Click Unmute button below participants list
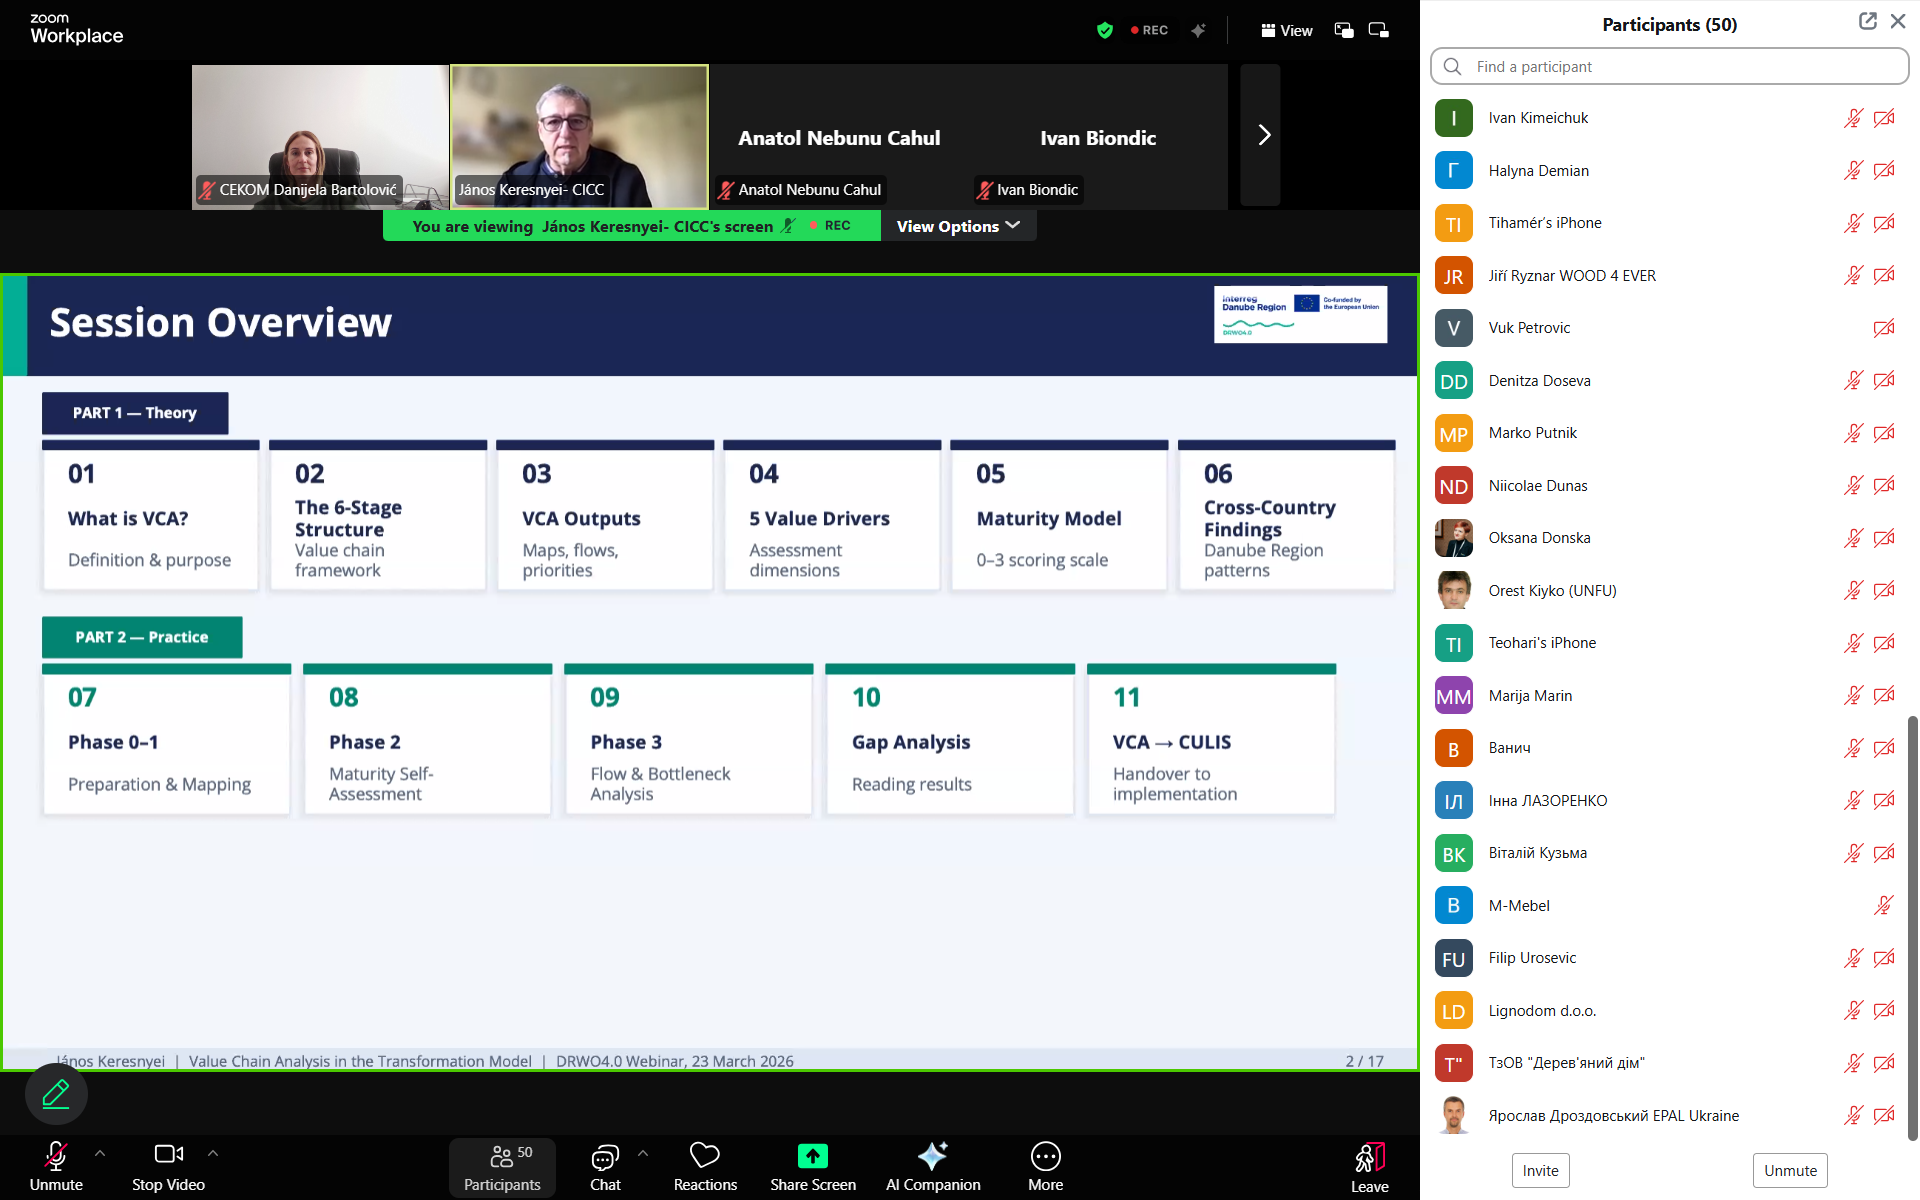The height and width of the screenshot is (1200, 1920). click(x=1789, y=1170)
